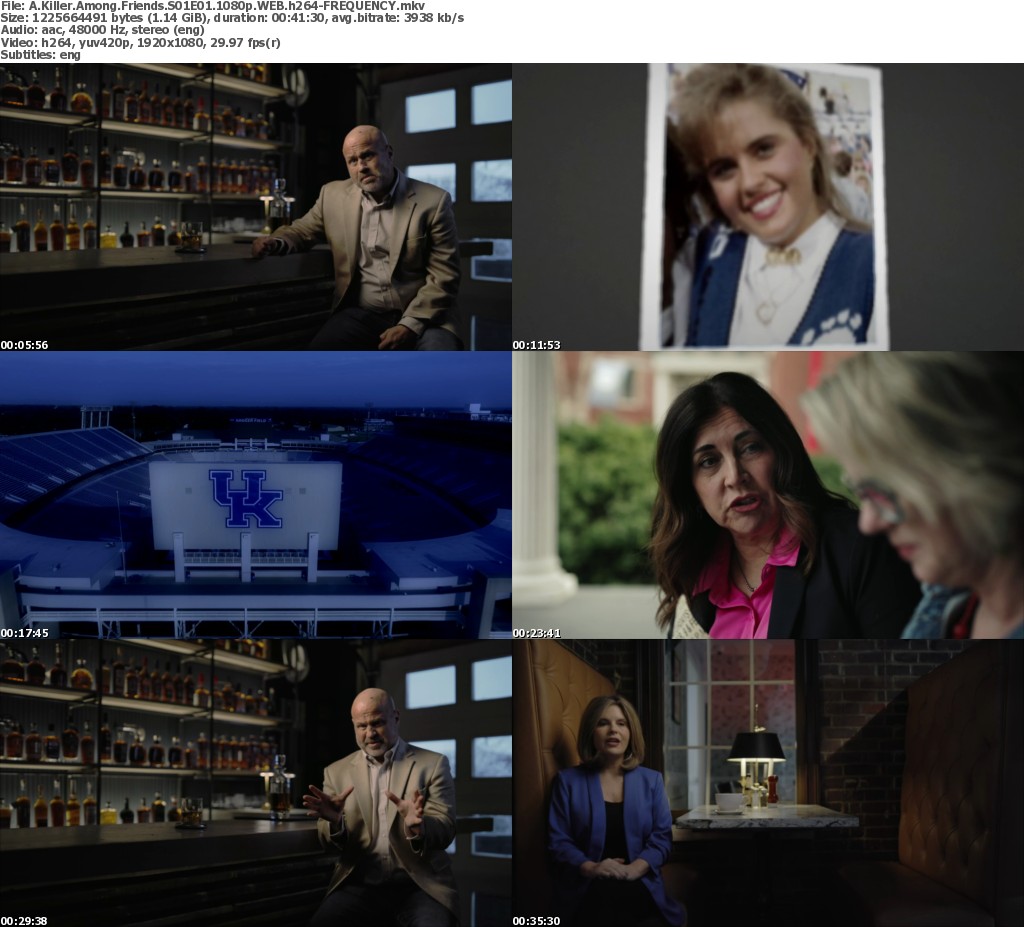Viewport: 1024px width, 927px height.
Task: Click the 'Video: h264, yuv420p' line
Action: pos(140,42)
